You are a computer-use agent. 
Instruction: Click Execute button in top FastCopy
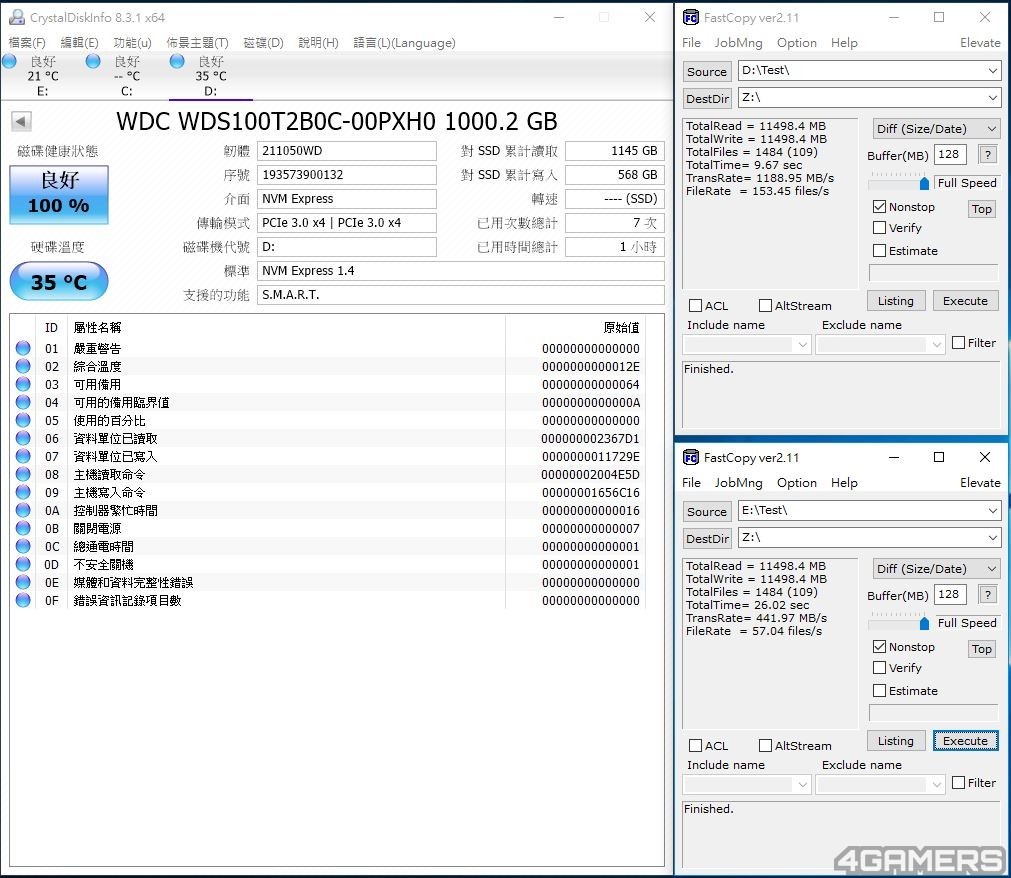pyautogui.click(x=965, y=301)
